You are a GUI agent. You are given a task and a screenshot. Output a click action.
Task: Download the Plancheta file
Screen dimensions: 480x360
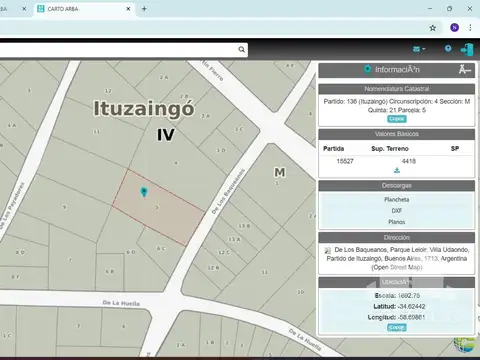(x=397, y=200)
